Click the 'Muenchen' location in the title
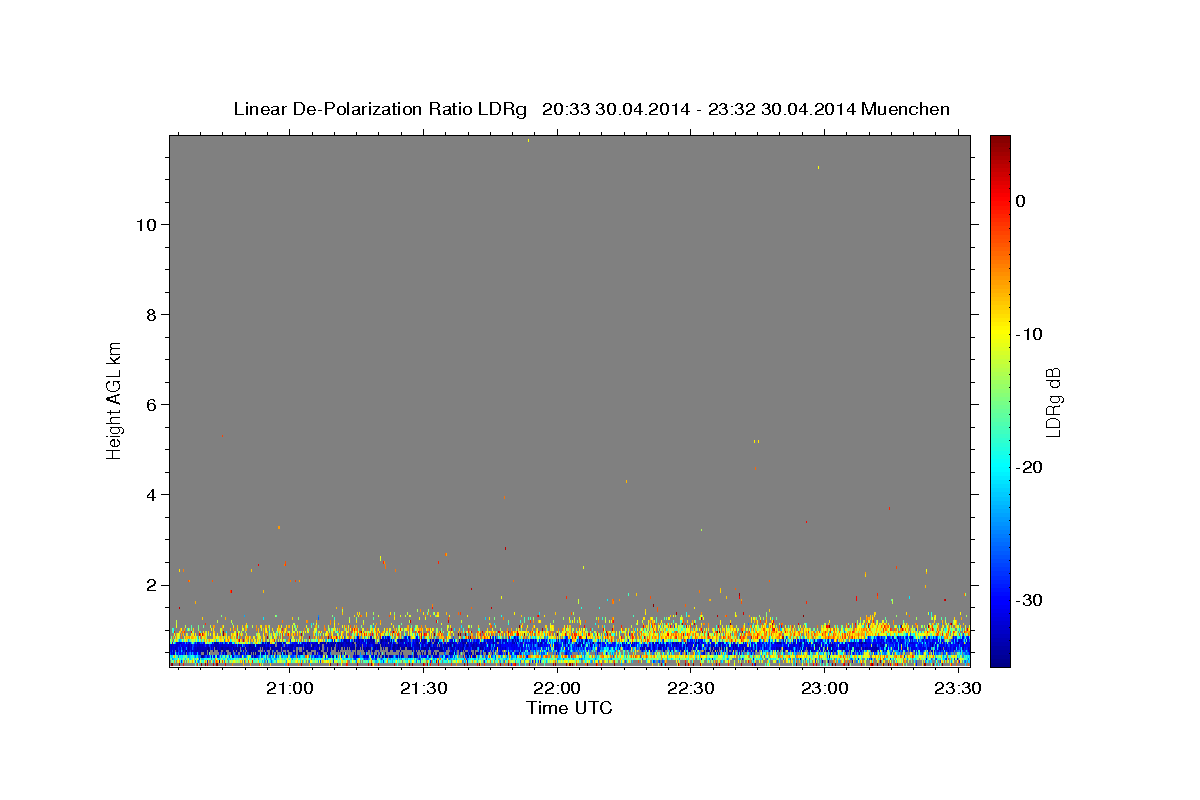 [x=905, y=109]
